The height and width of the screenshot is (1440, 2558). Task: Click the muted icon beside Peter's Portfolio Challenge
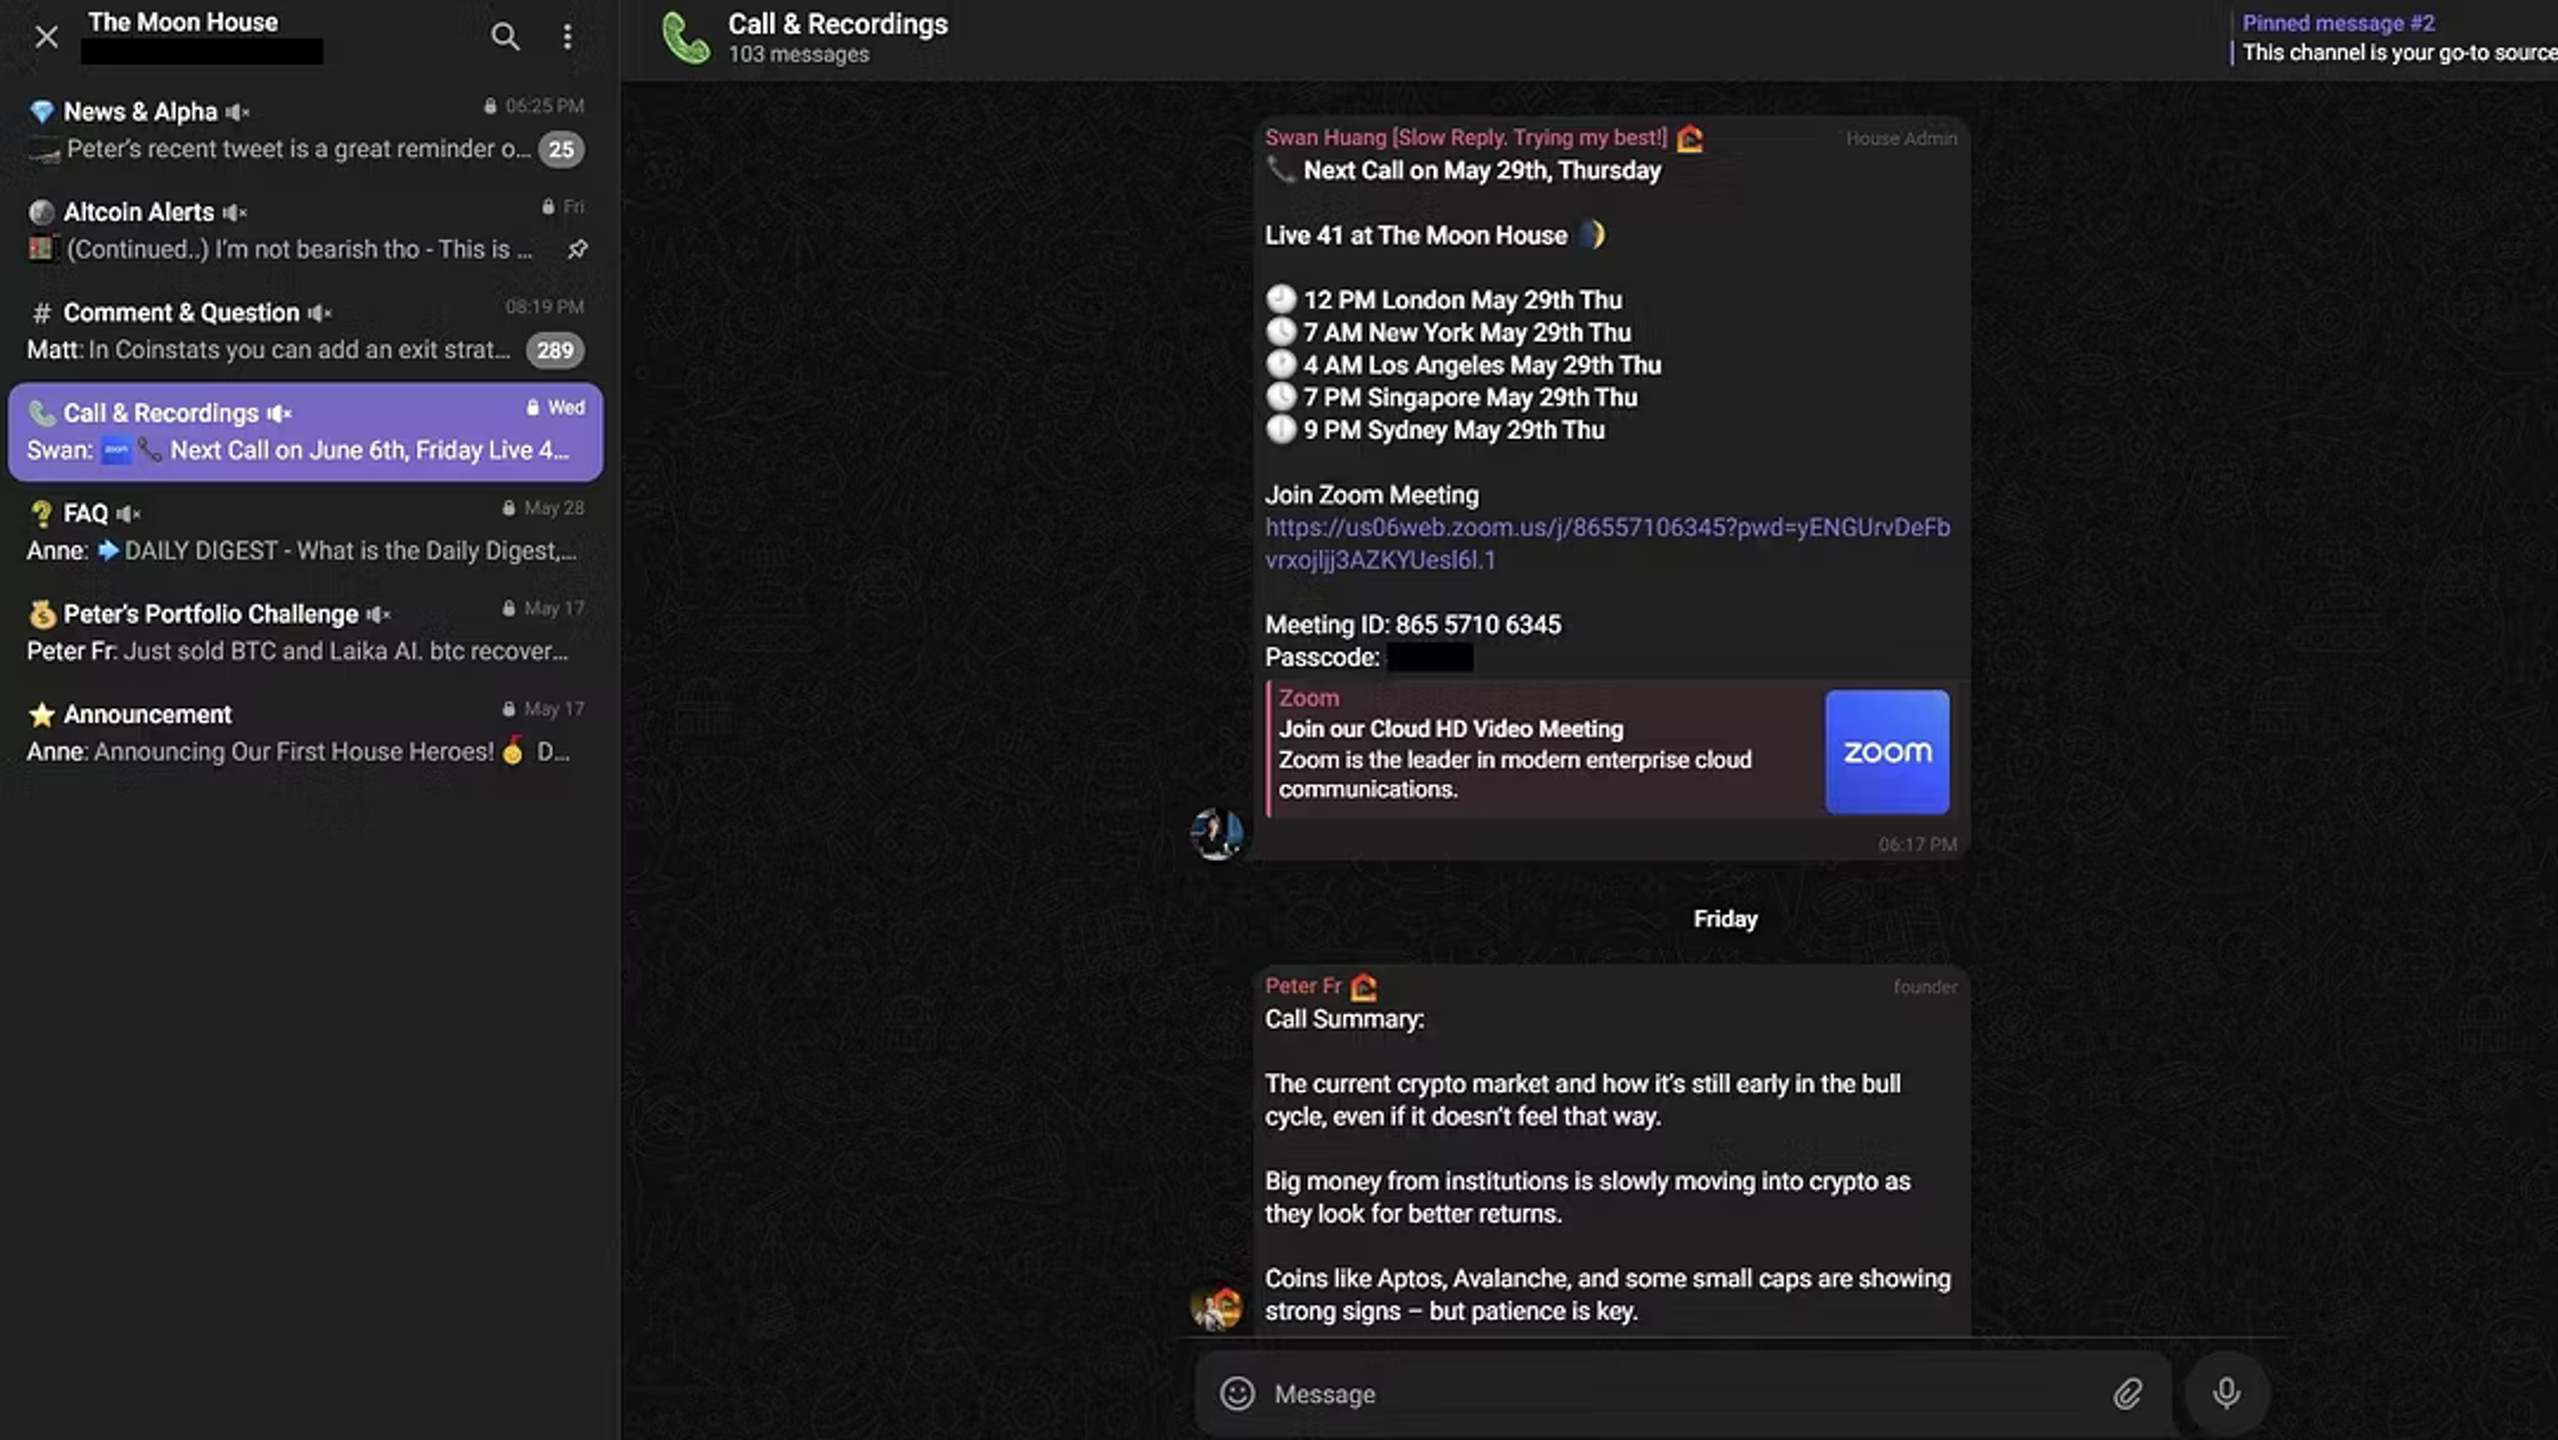378,614
